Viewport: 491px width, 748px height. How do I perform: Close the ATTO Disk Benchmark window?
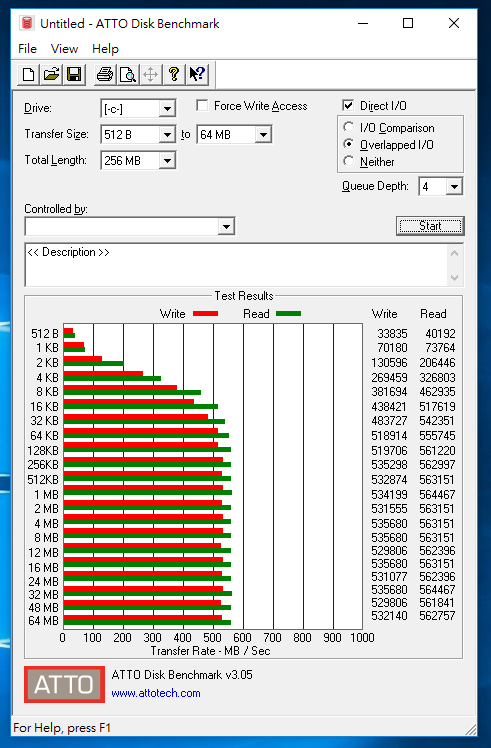click(454, 23)
